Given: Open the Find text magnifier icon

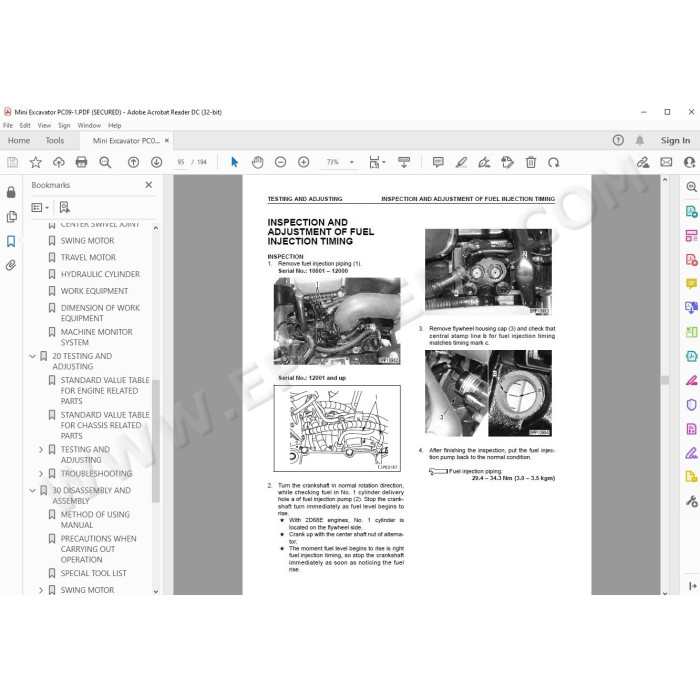Looking at the screenshot, I should tap(105, 162).
